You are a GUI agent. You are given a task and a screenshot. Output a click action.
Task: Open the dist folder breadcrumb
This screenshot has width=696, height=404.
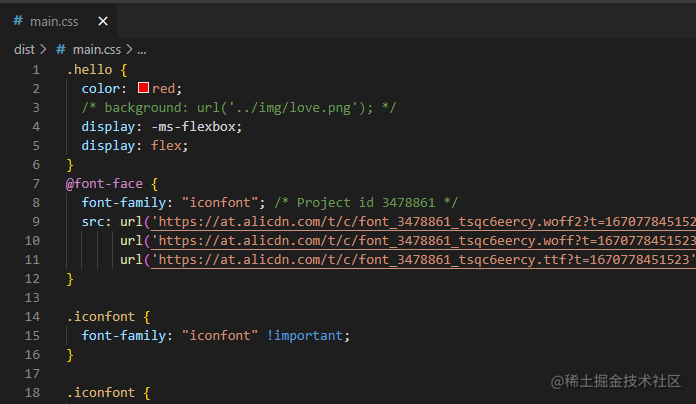click(24, 49)
